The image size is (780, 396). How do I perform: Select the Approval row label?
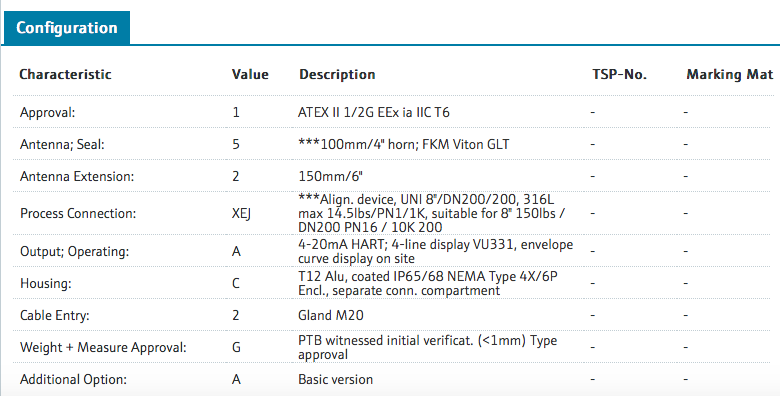47,112
